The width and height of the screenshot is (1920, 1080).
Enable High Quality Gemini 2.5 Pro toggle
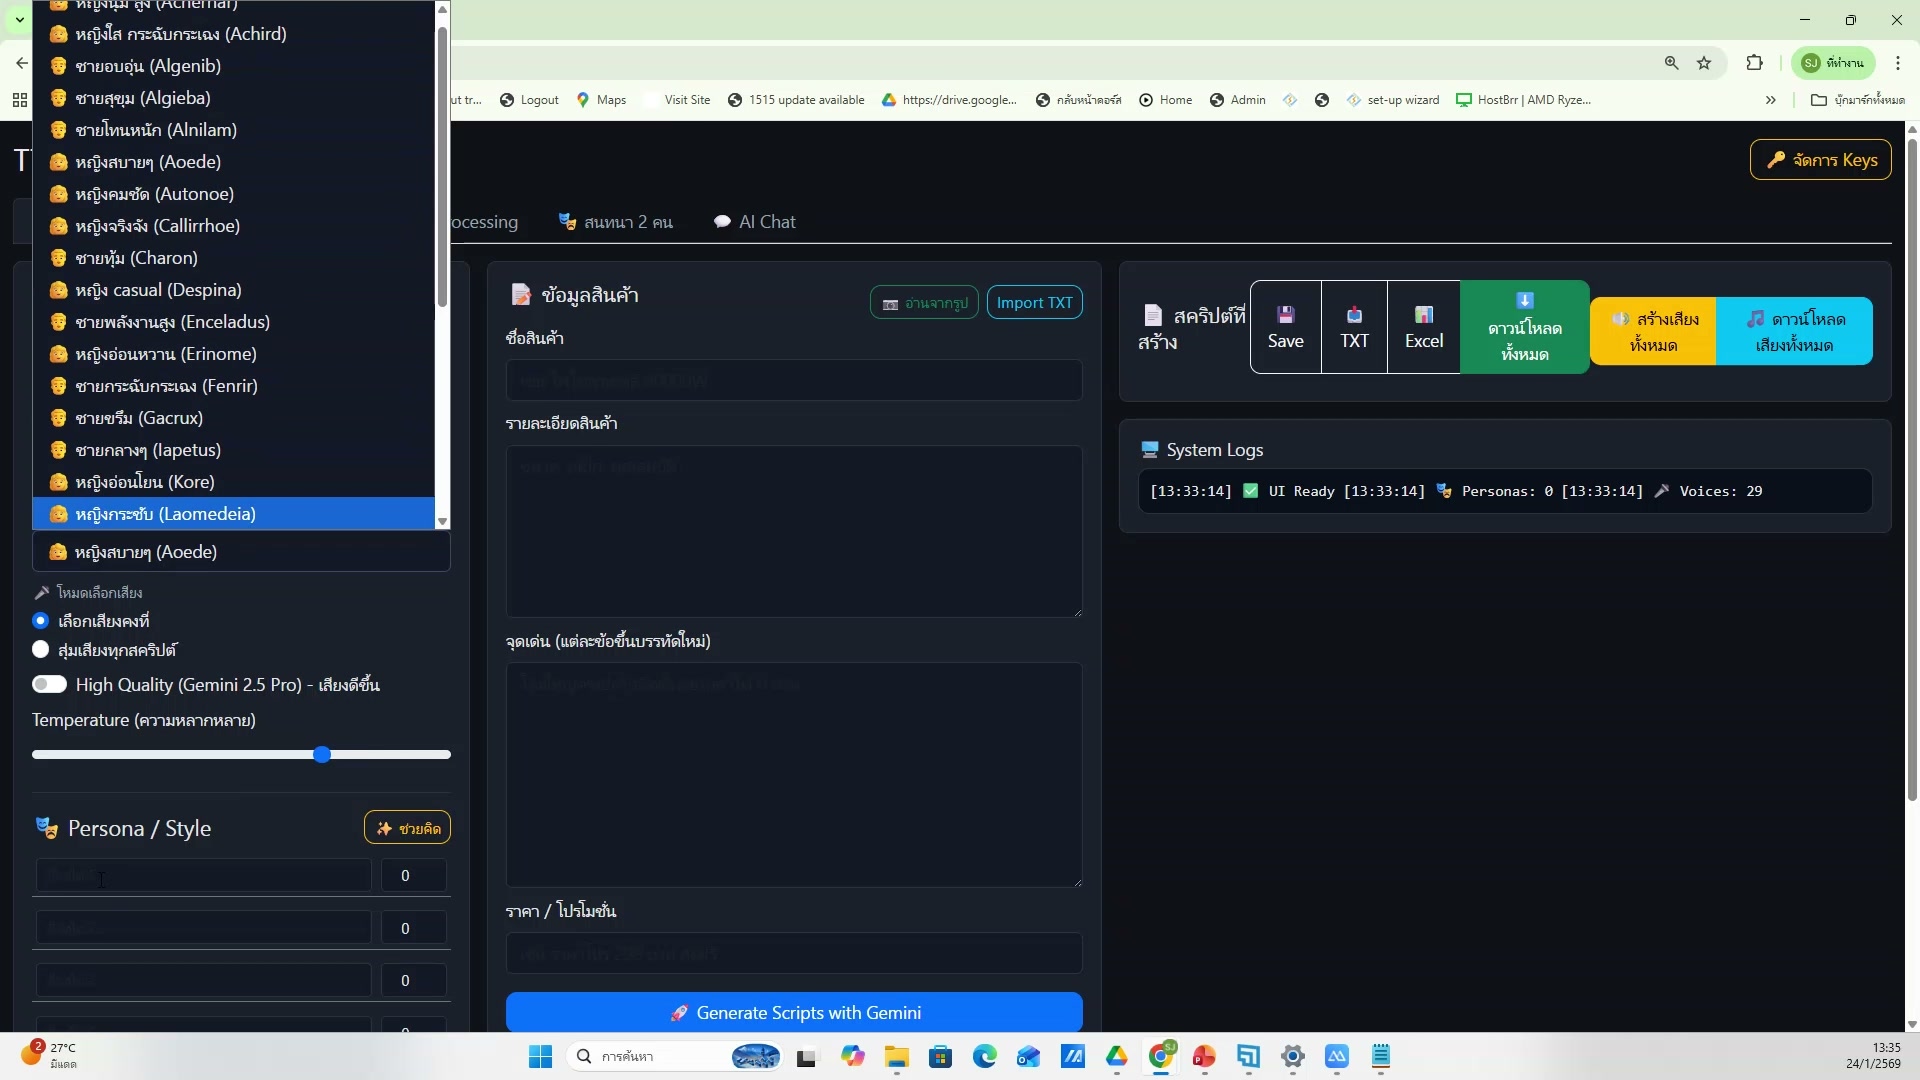point(49,685)
